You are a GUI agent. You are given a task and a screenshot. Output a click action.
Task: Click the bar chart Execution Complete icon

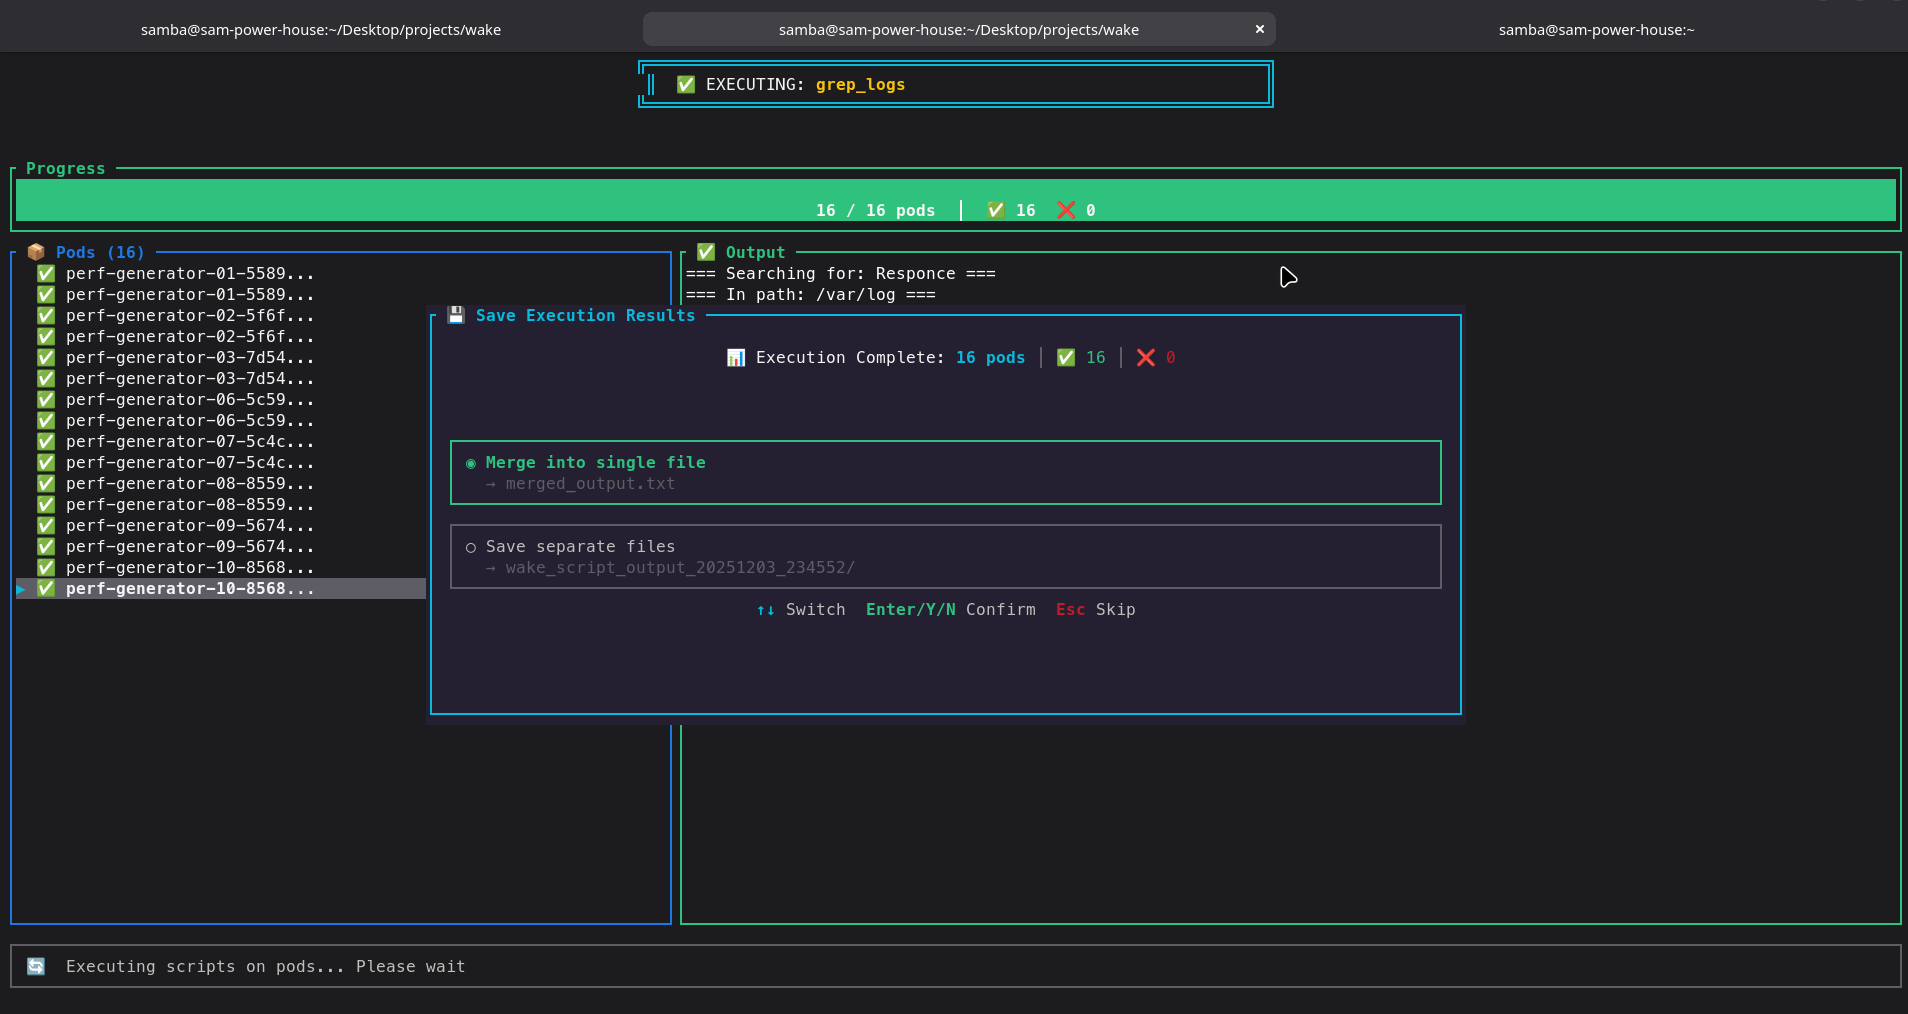pos(736,358)
